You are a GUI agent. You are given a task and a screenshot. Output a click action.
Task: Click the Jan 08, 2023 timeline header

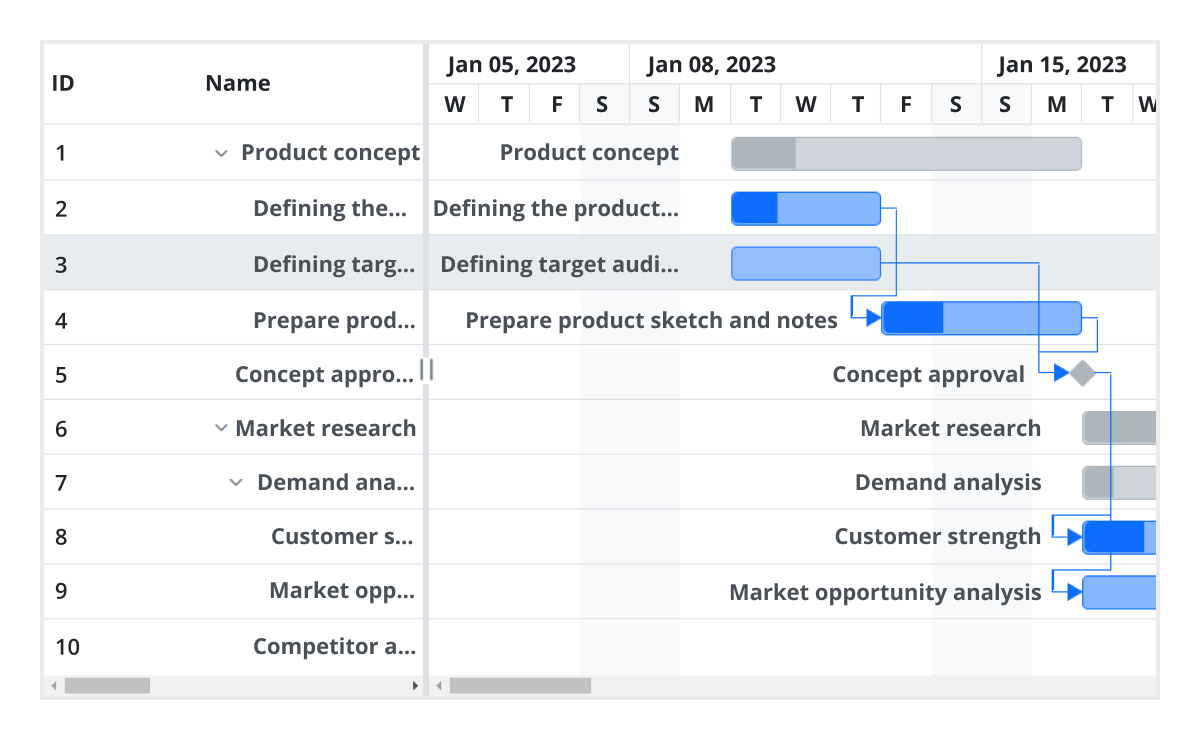click(711, 64)
